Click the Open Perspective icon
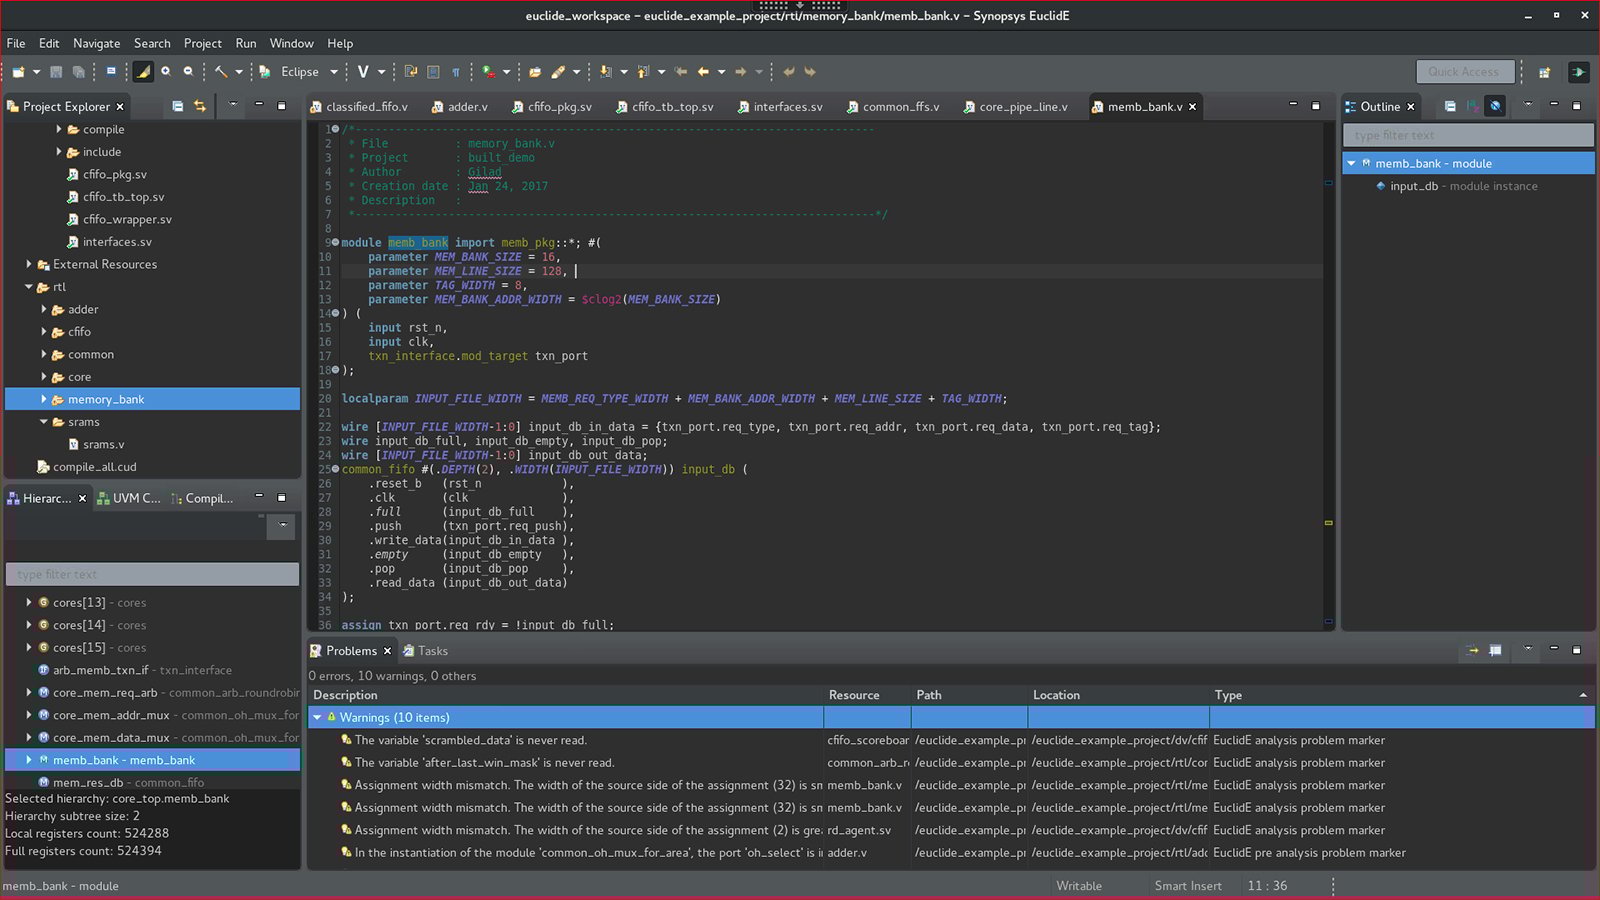Screen dimensions: 1600x900 pyautogui.click(x=1544, y=72)
